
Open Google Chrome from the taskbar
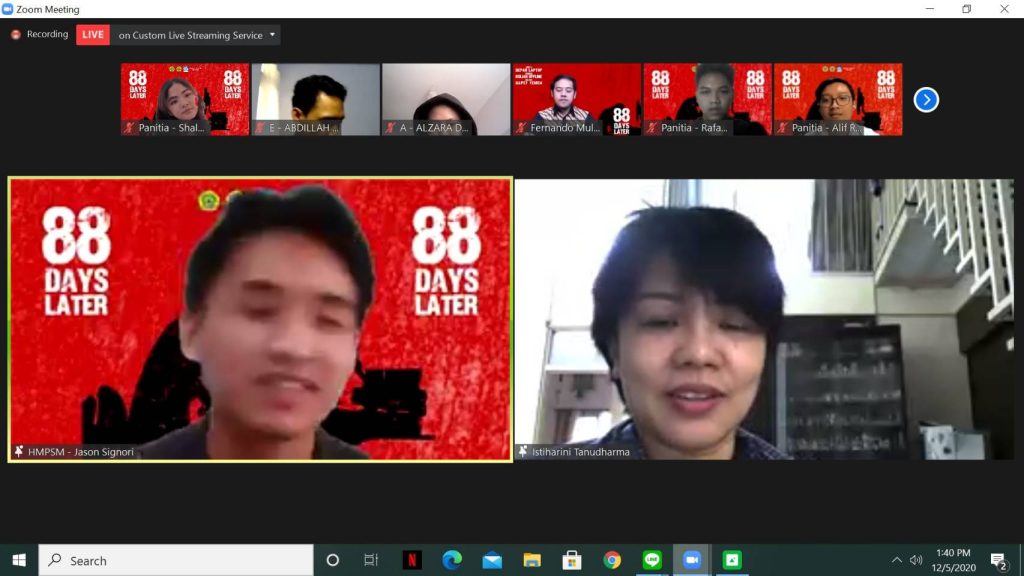[612, 560]
